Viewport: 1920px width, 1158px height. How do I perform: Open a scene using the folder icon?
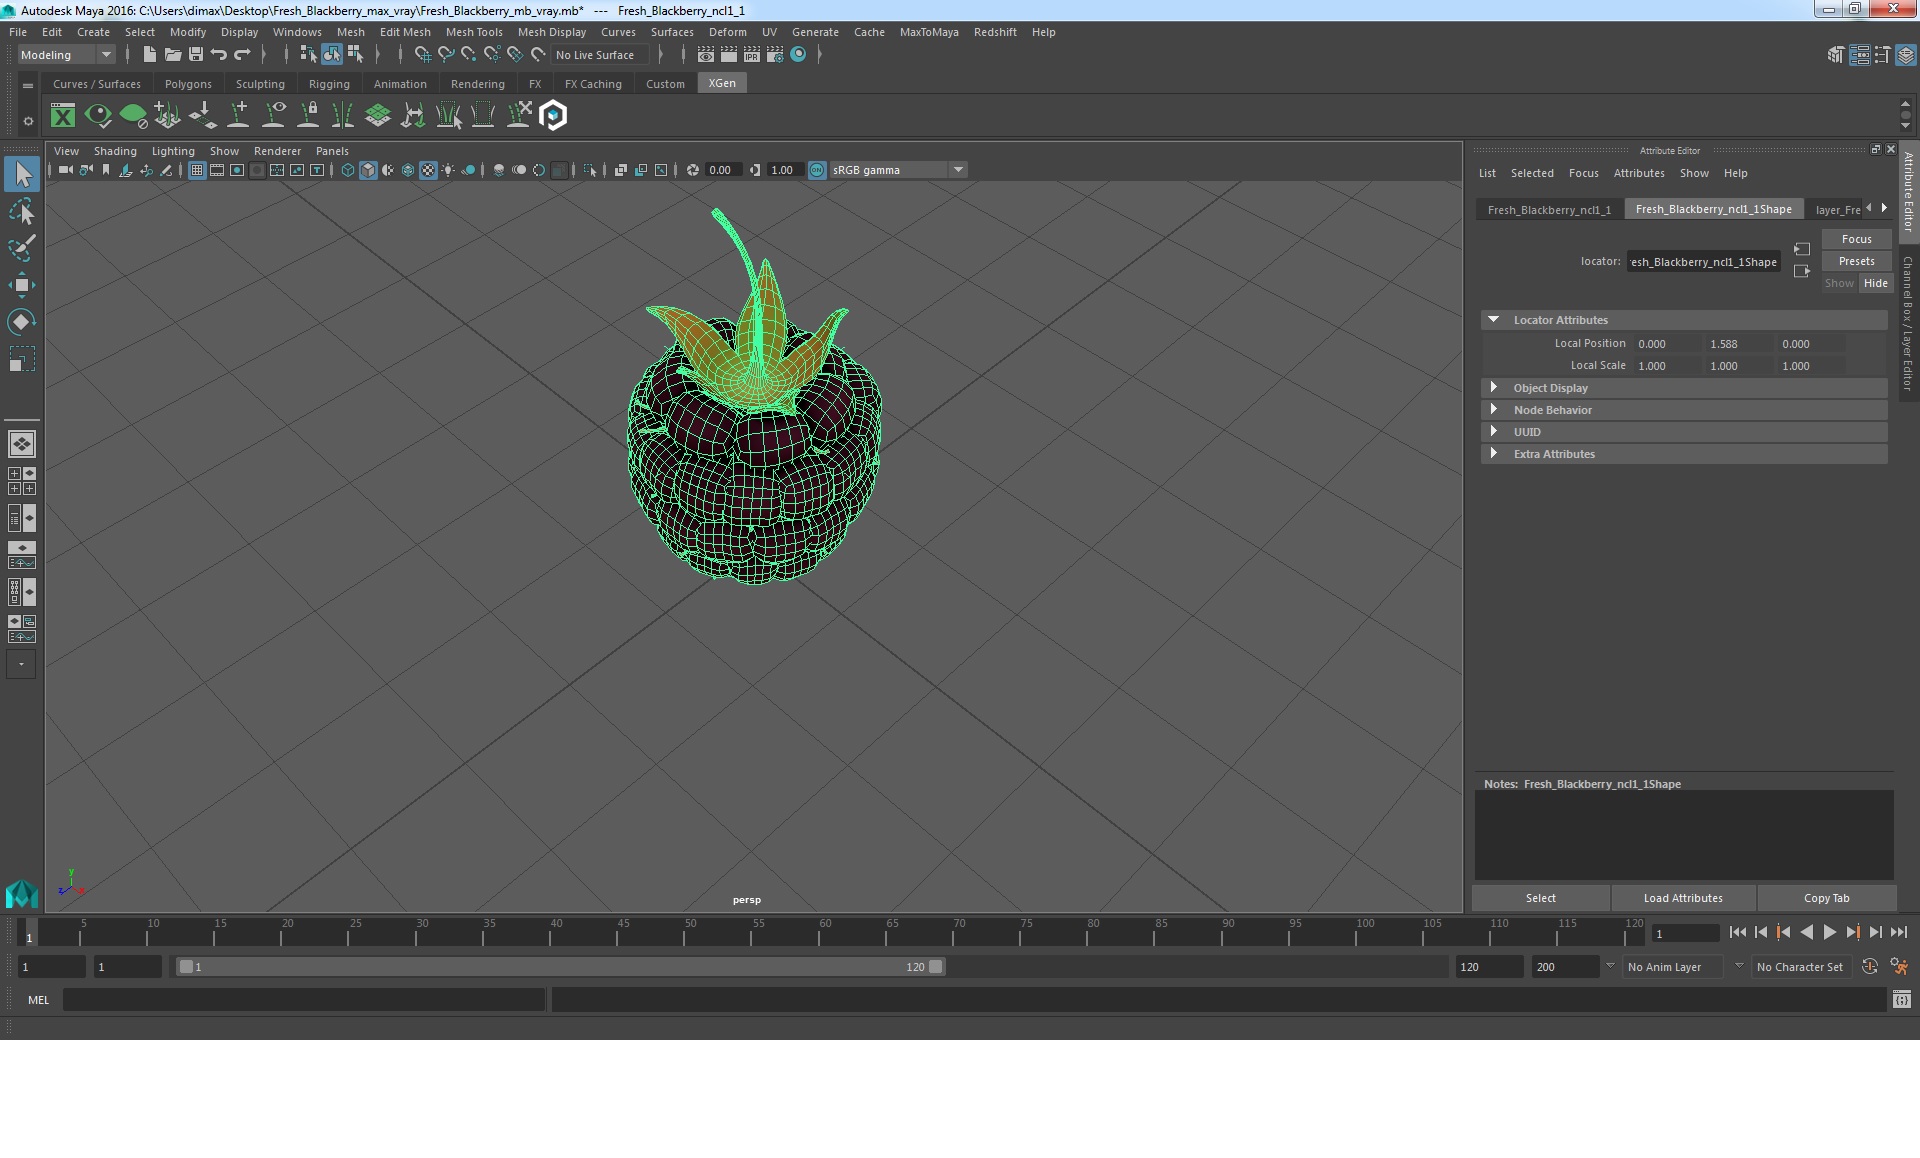pos(173,55)
